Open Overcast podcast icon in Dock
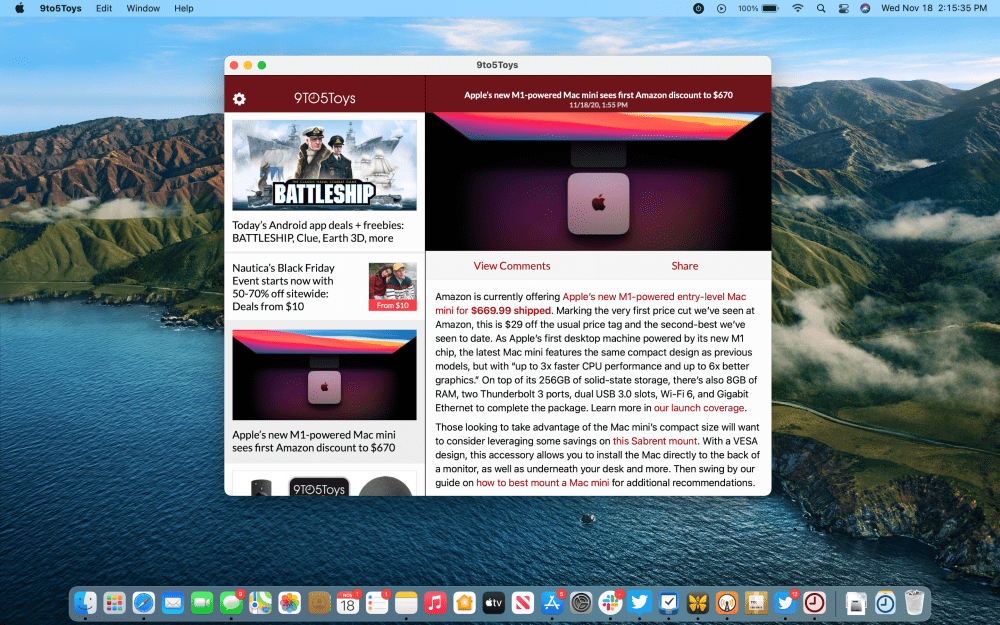The image size is (1000, 625). [x=727, y=602]
